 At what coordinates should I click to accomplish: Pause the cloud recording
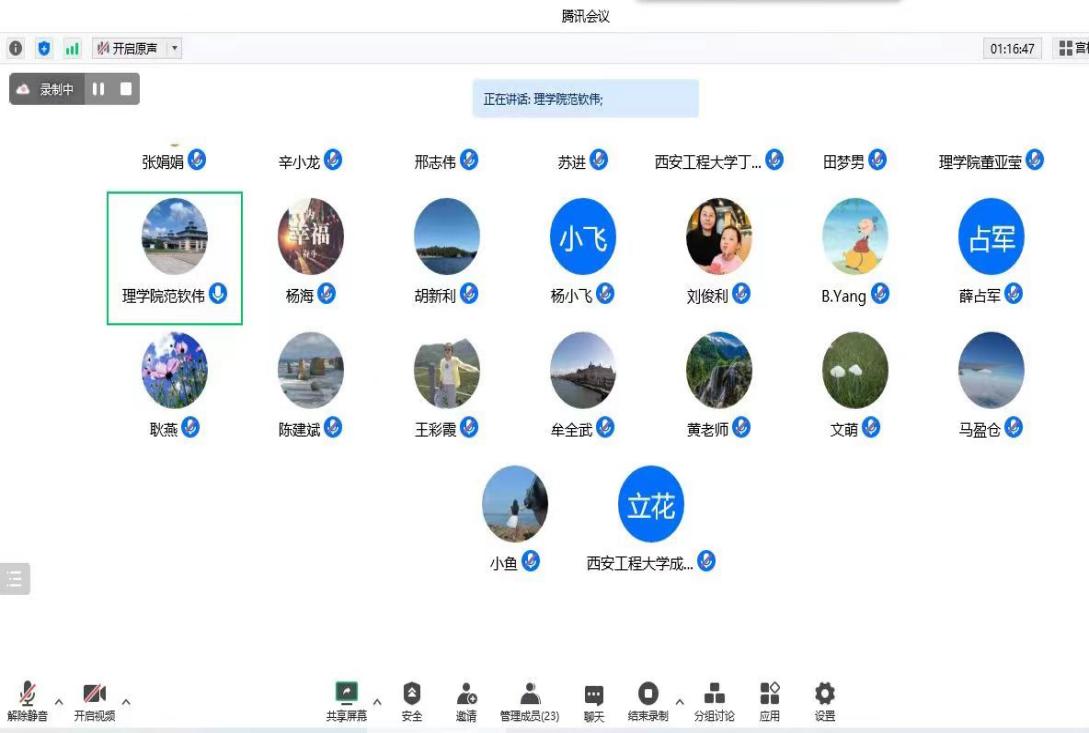click(x=99, y=89)
